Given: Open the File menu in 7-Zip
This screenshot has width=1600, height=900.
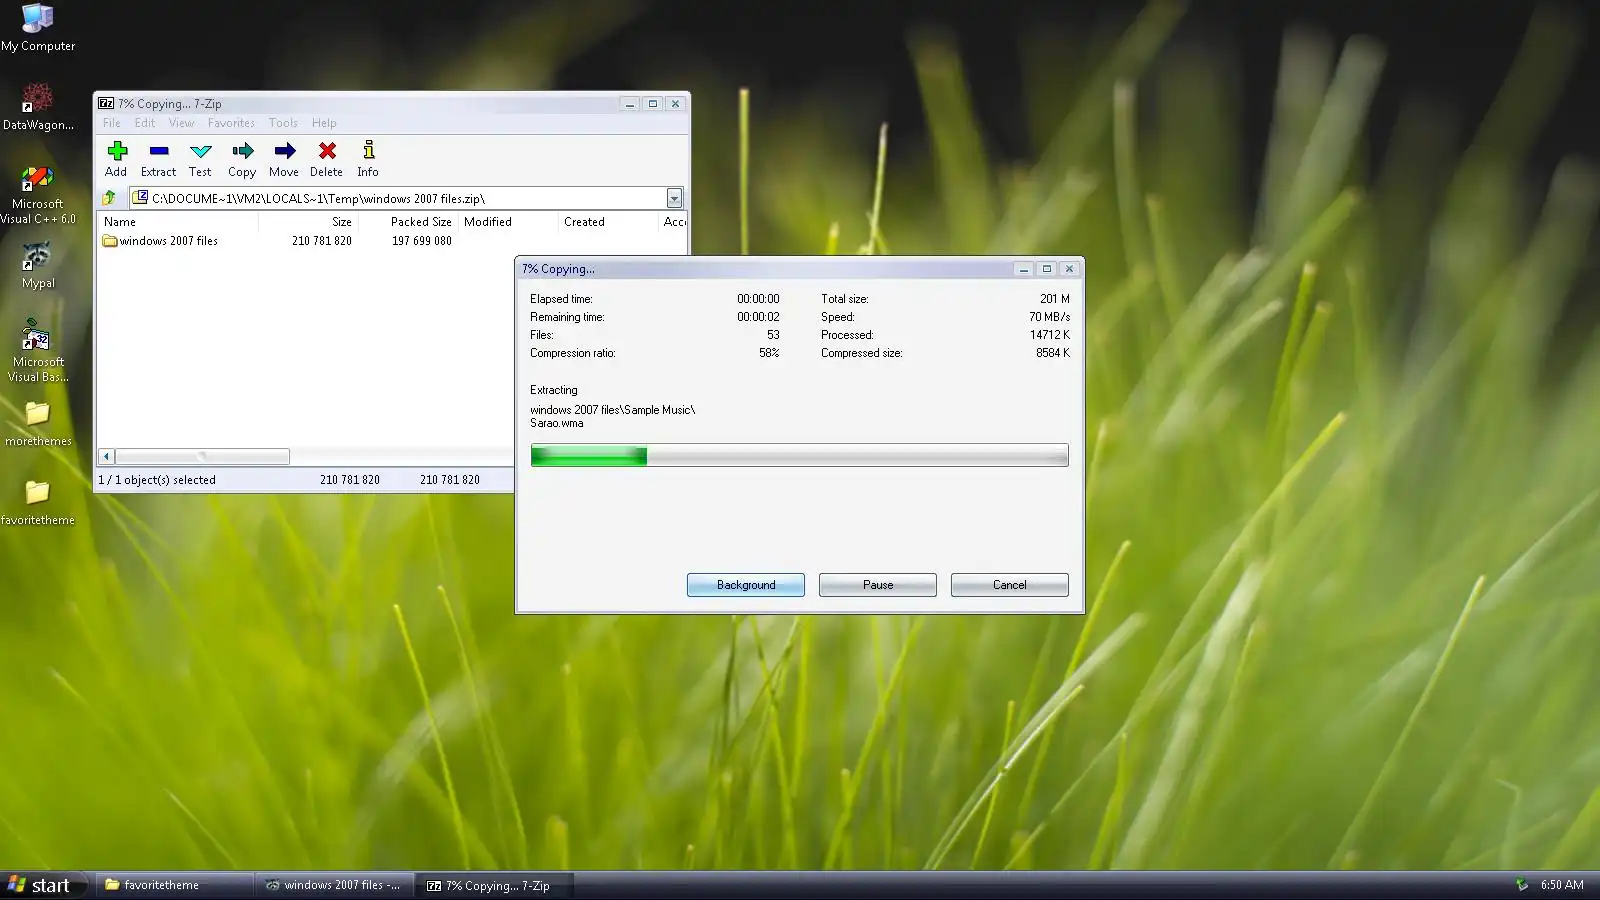Looking at the screenshot, I should click(112, 123).
